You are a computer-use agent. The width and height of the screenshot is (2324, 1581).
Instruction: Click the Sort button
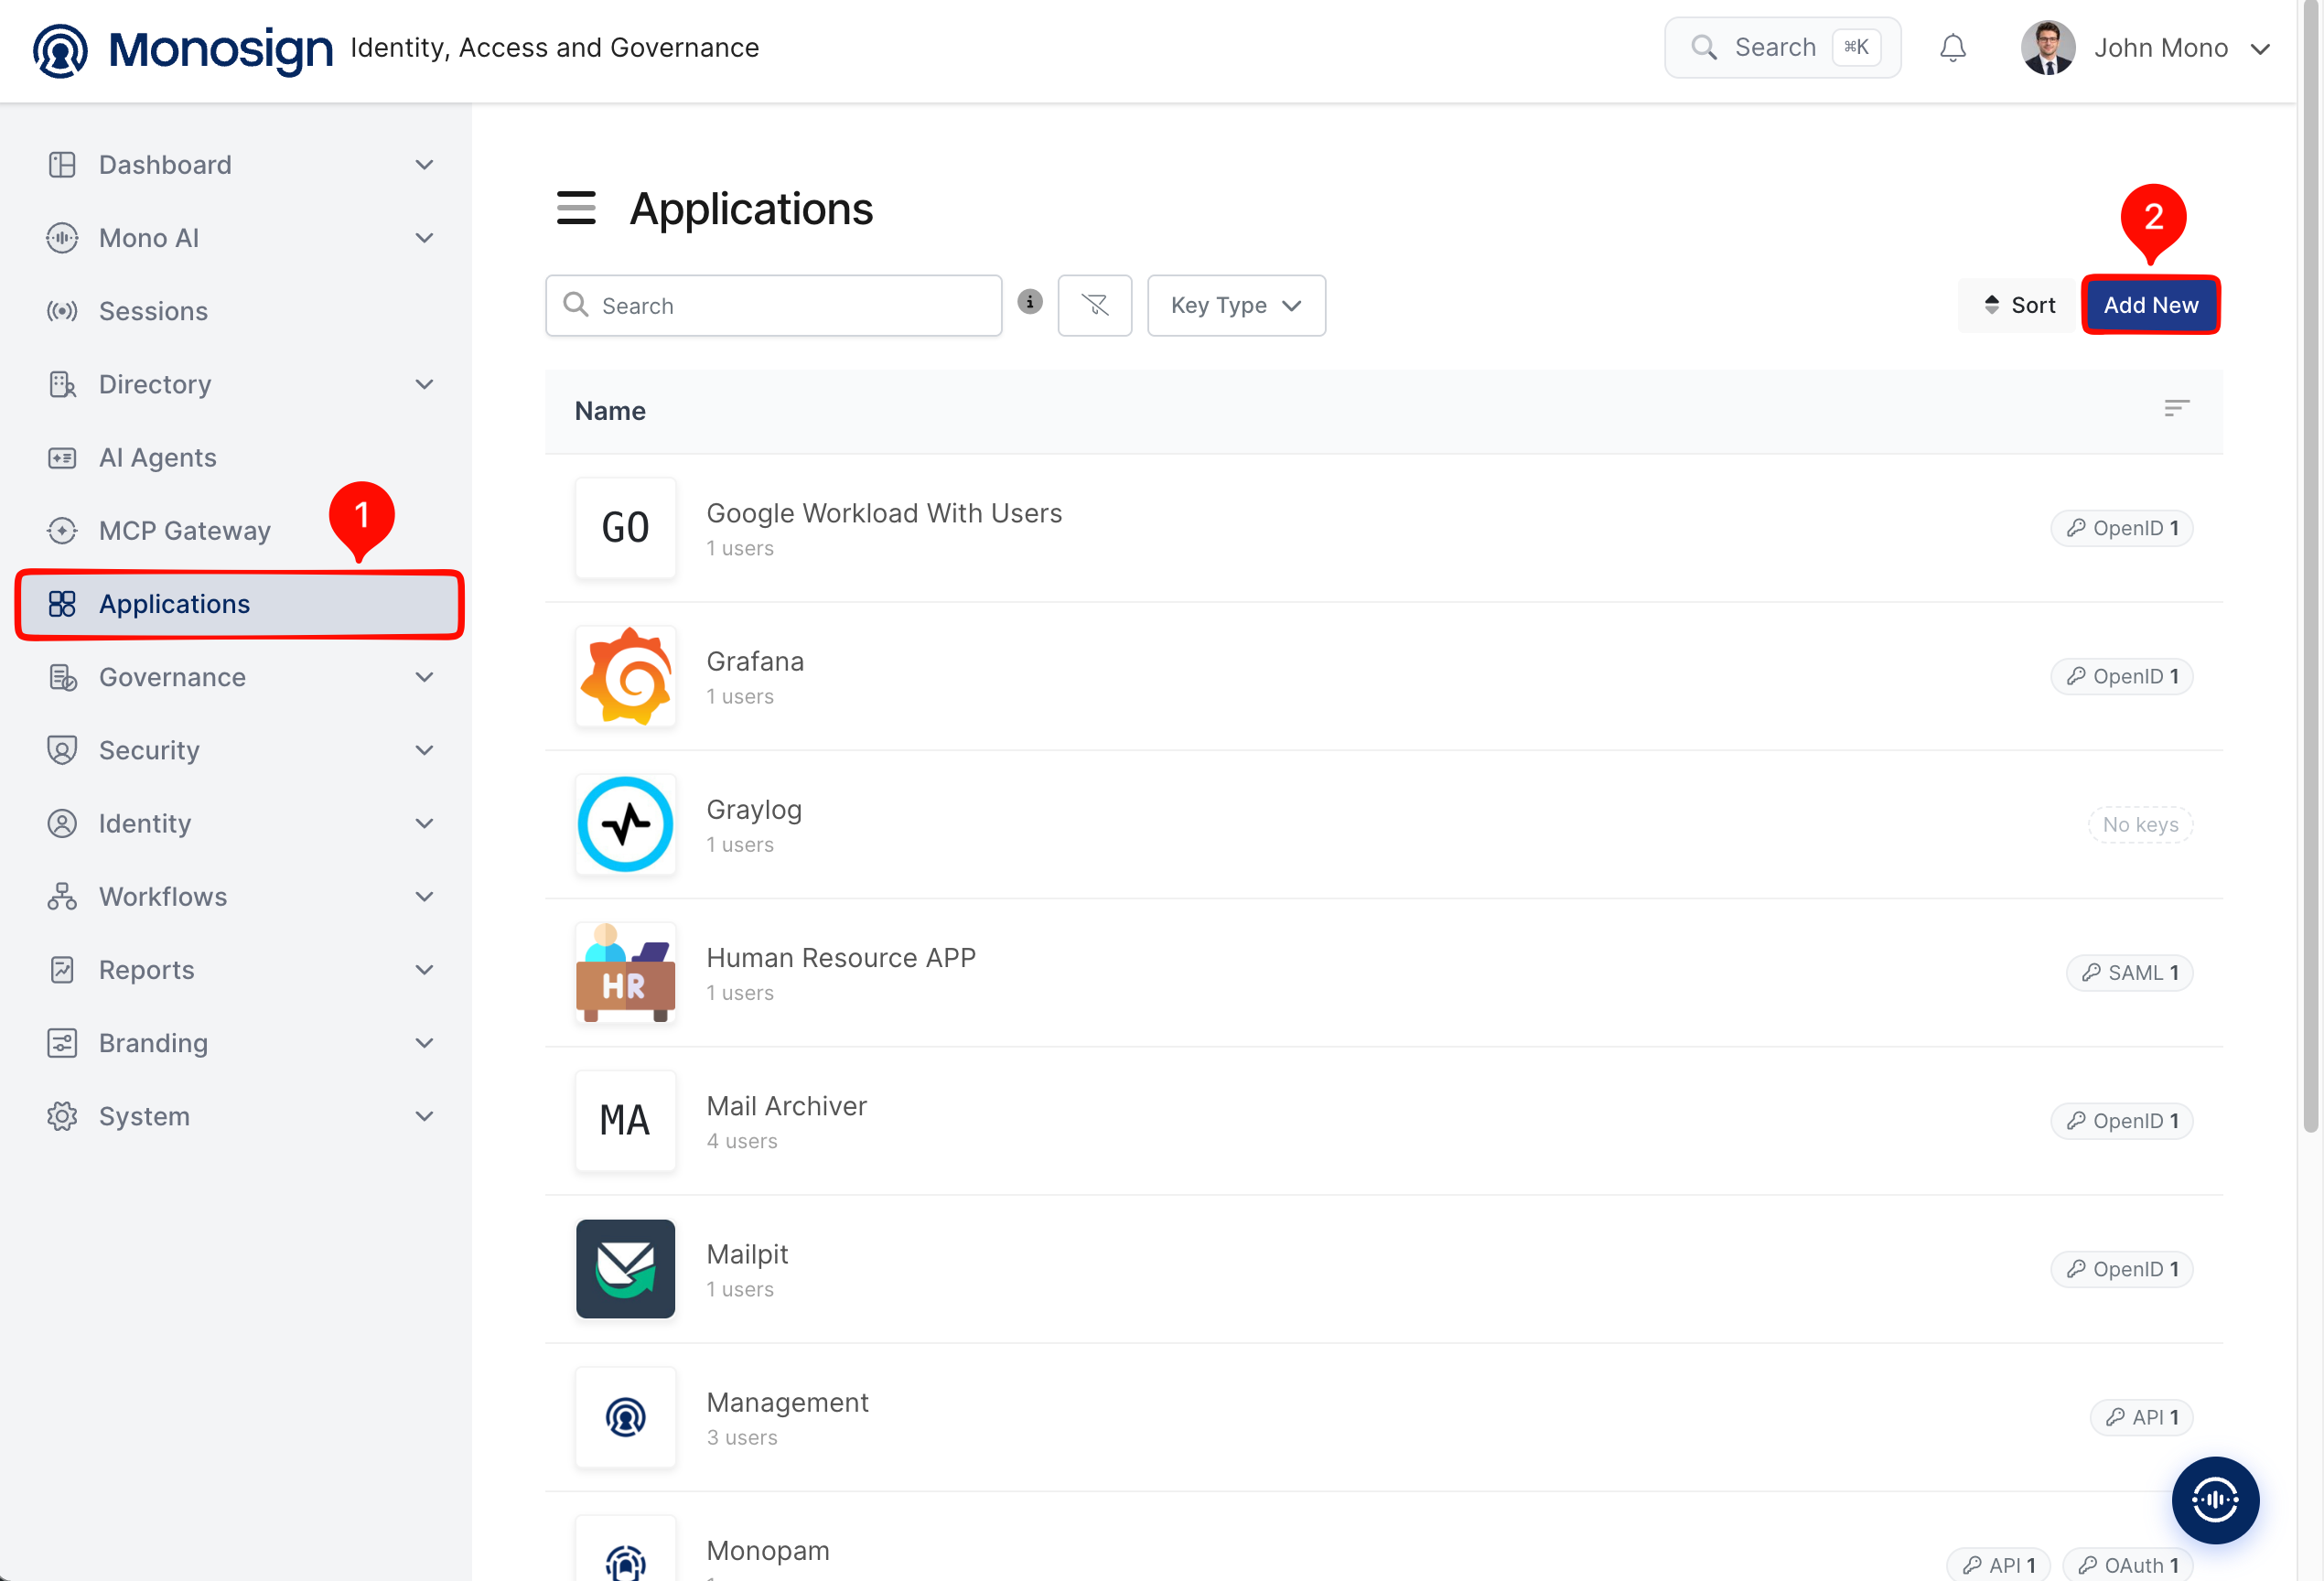coord(2019,305)
